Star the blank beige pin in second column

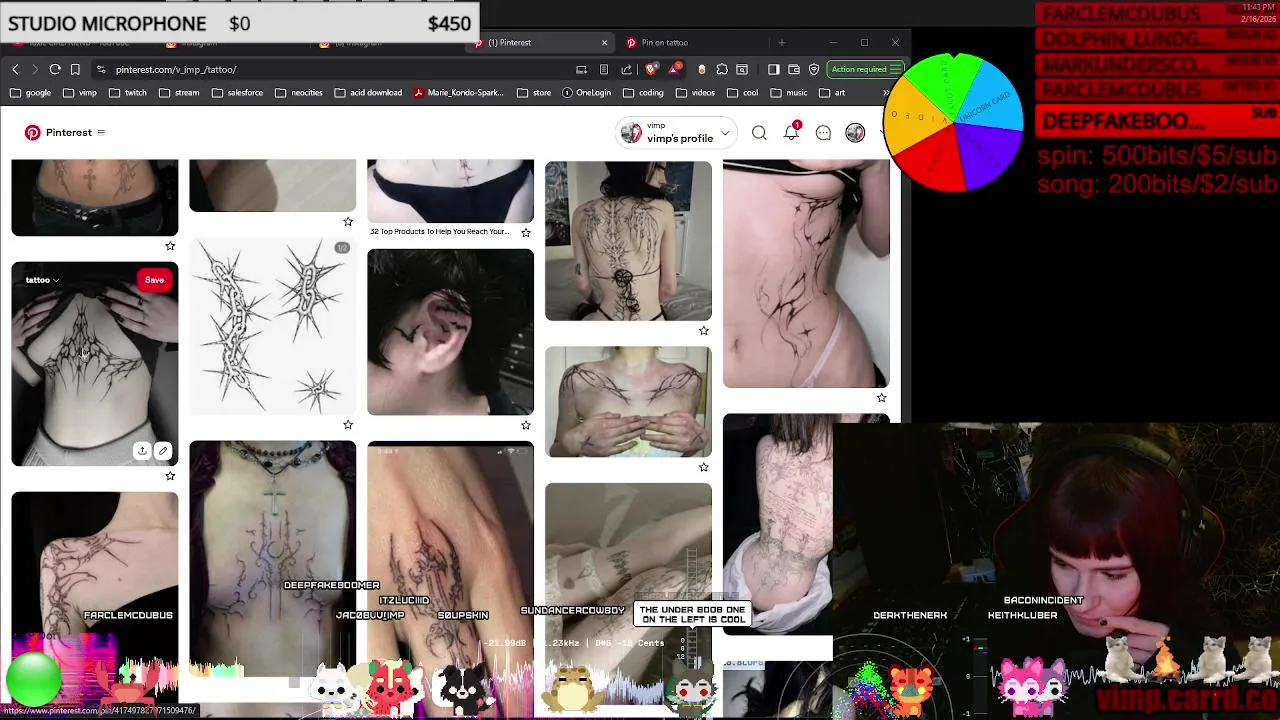(x=348, y=221)
